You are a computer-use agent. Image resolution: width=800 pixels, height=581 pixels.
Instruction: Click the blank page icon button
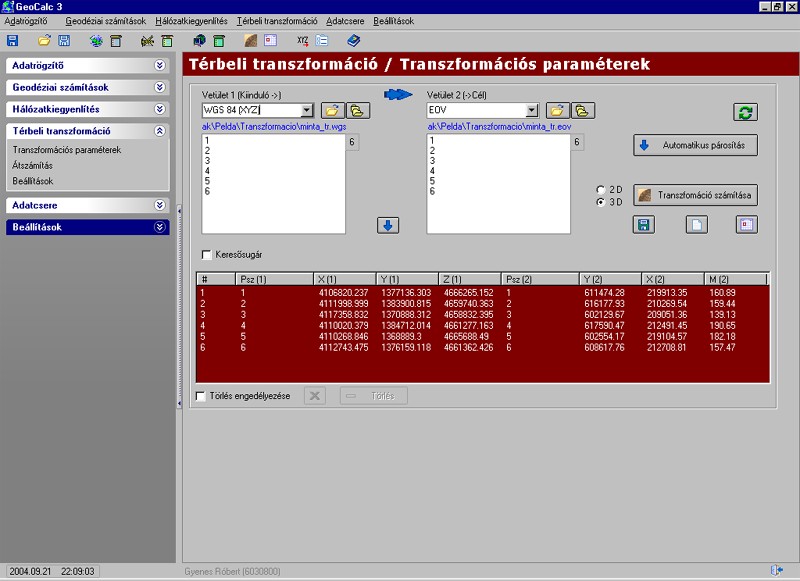tap(697, 224)
